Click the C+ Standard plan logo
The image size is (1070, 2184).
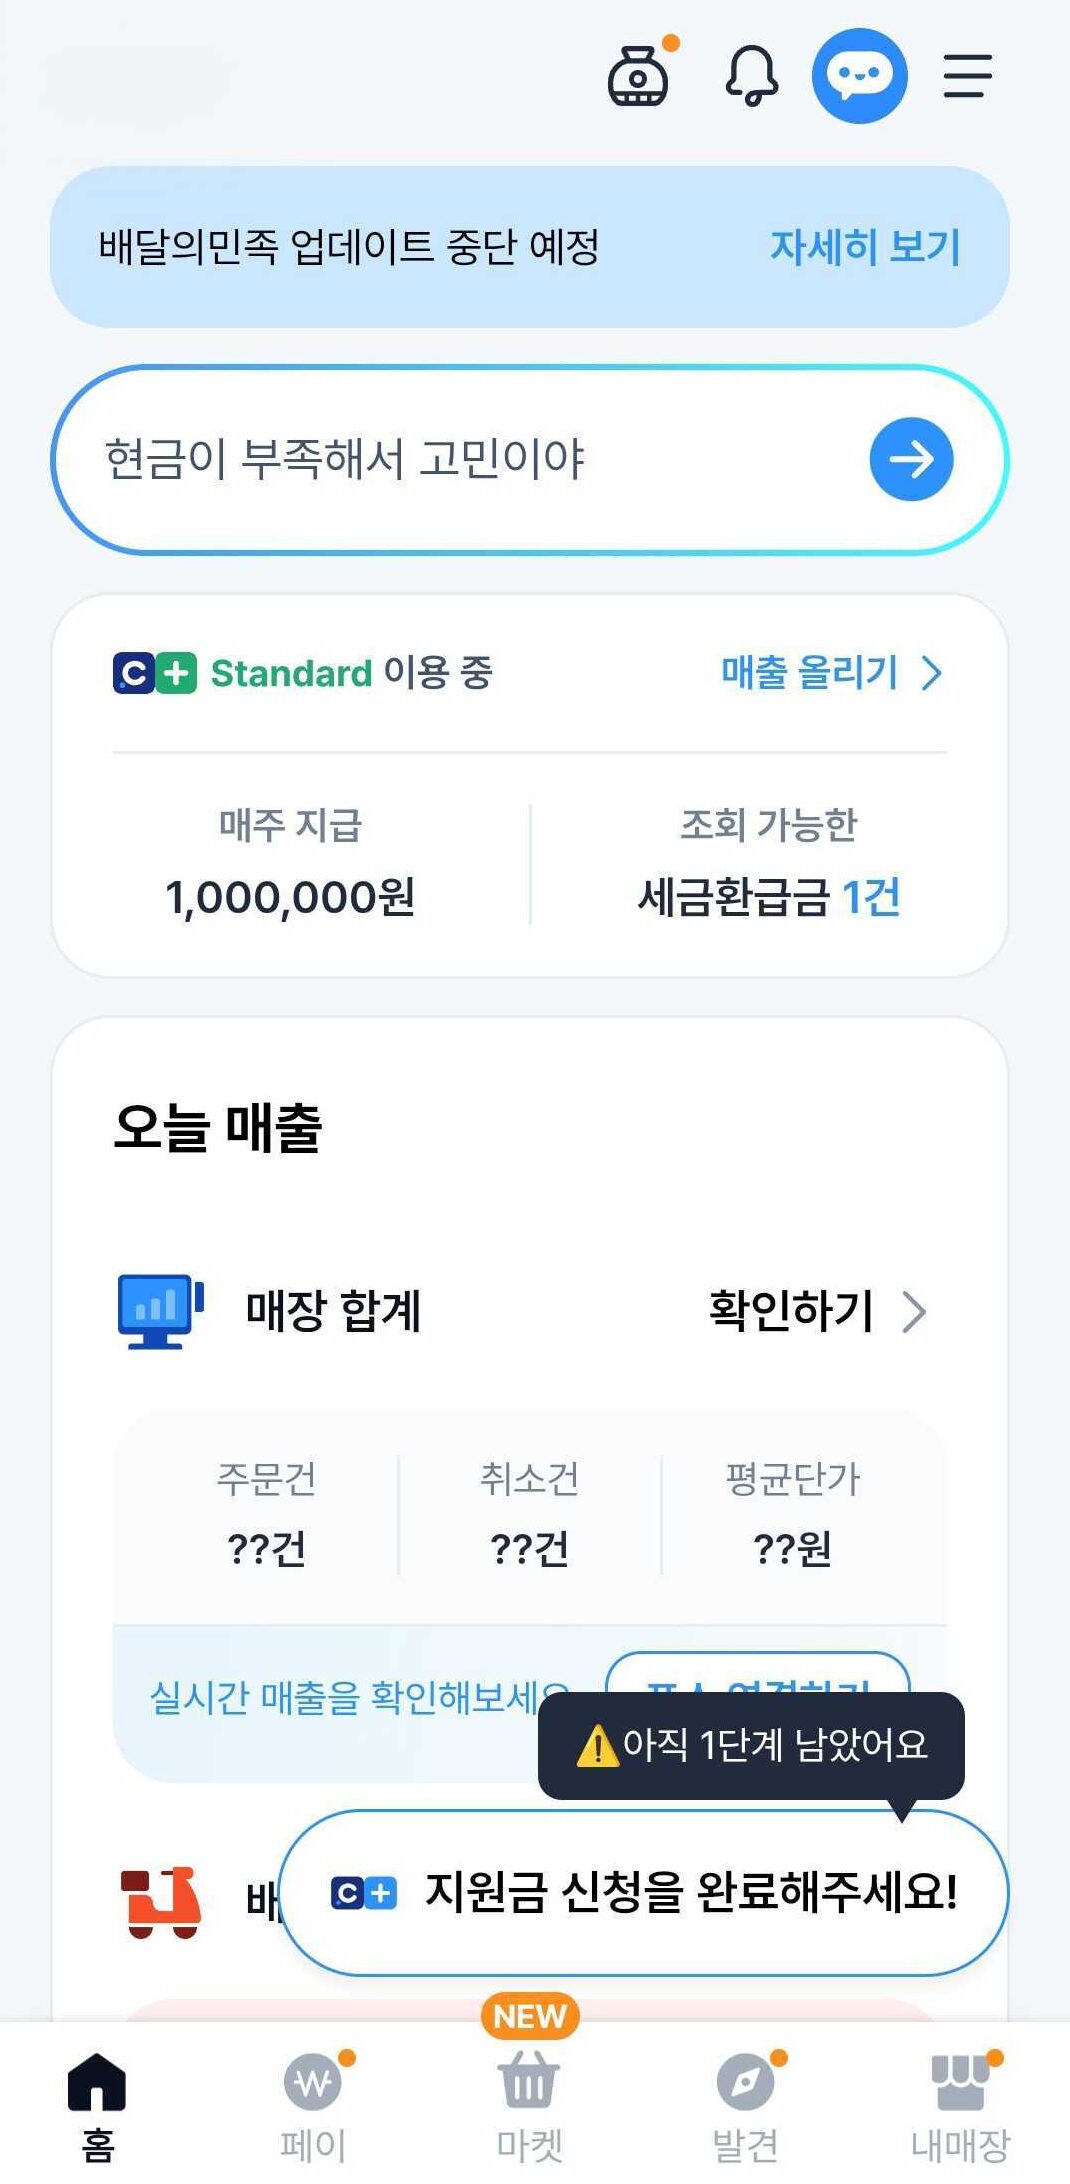(x=155, y=673)
